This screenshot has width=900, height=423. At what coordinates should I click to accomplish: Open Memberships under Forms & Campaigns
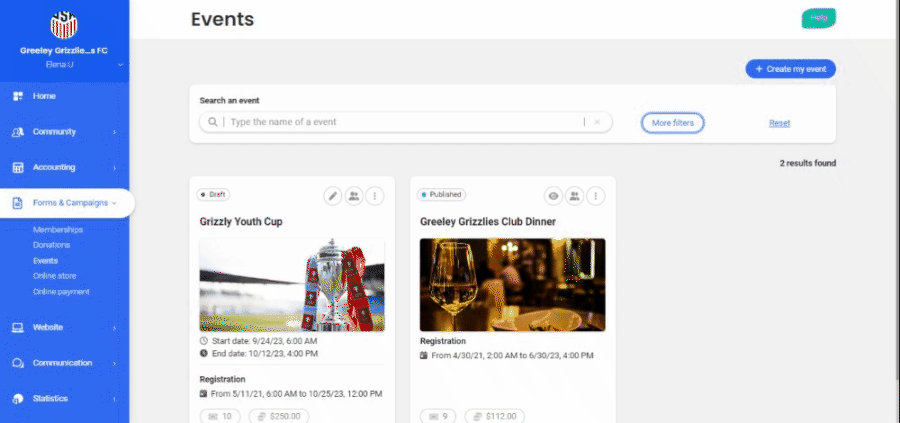click(x=58, y=230)
